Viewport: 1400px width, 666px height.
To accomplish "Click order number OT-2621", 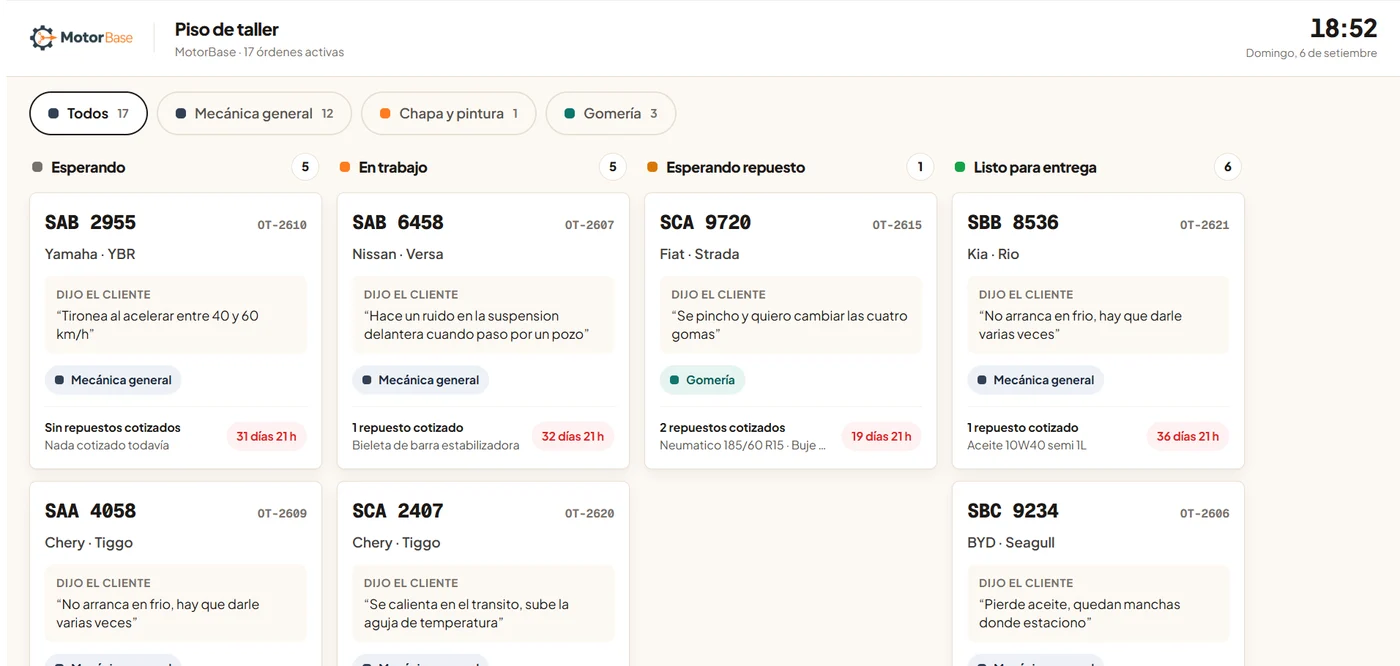I will tap(1204, 225).
